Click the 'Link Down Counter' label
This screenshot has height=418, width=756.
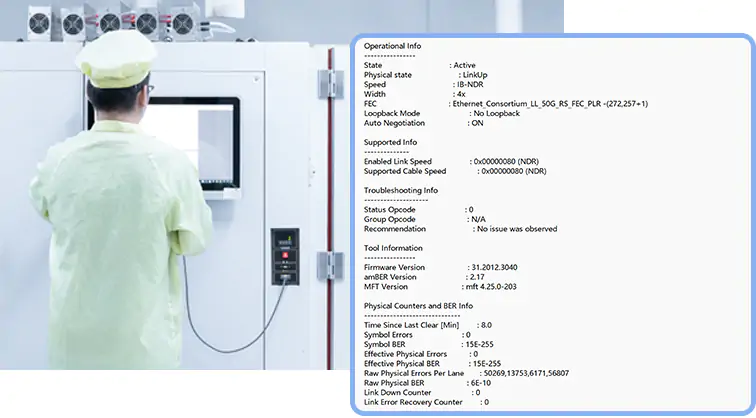(x=397, y=393)
